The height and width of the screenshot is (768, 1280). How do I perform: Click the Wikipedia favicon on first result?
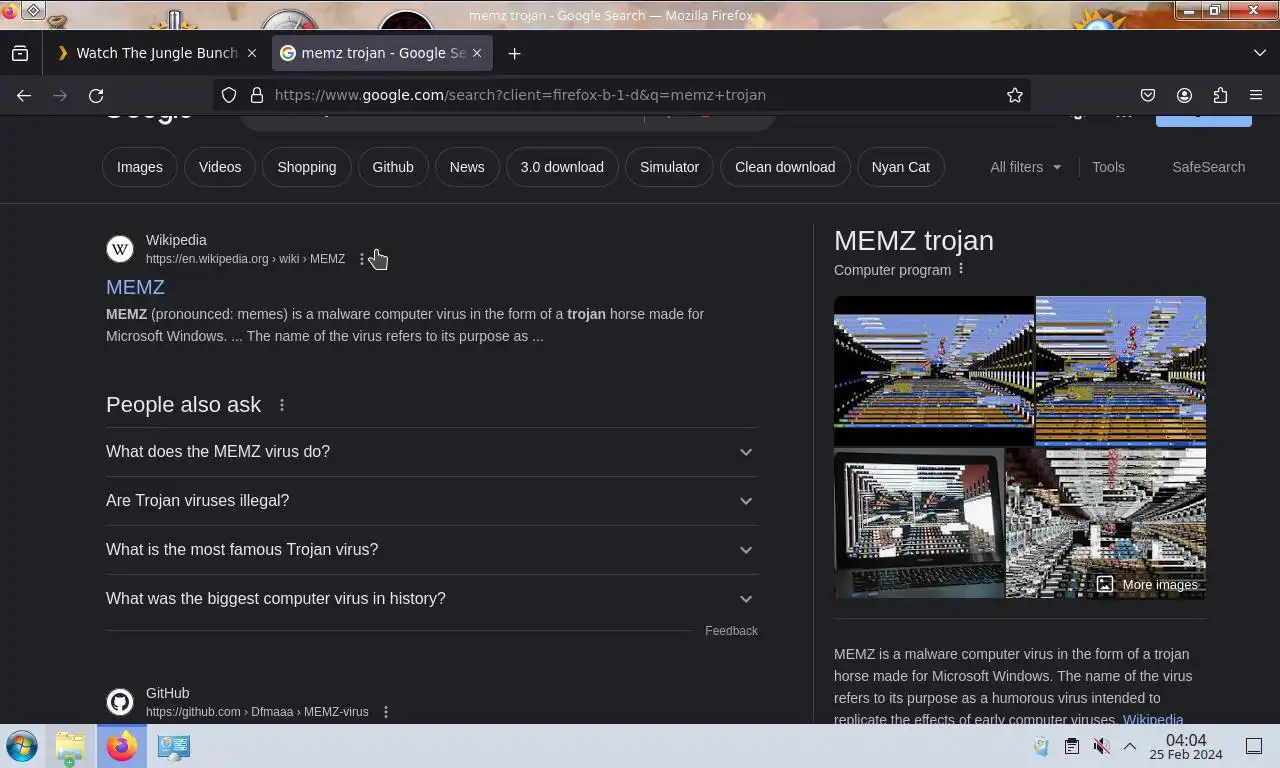120,249
